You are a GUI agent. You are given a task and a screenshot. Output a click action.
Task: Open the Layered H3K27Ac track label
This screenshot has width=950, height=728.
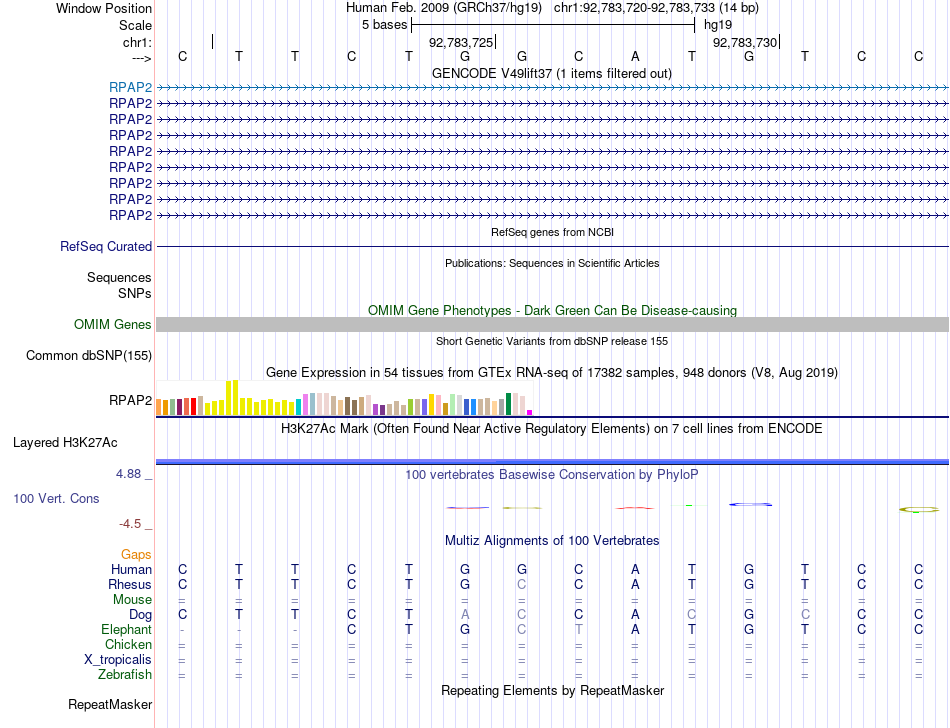coord(65,443)
